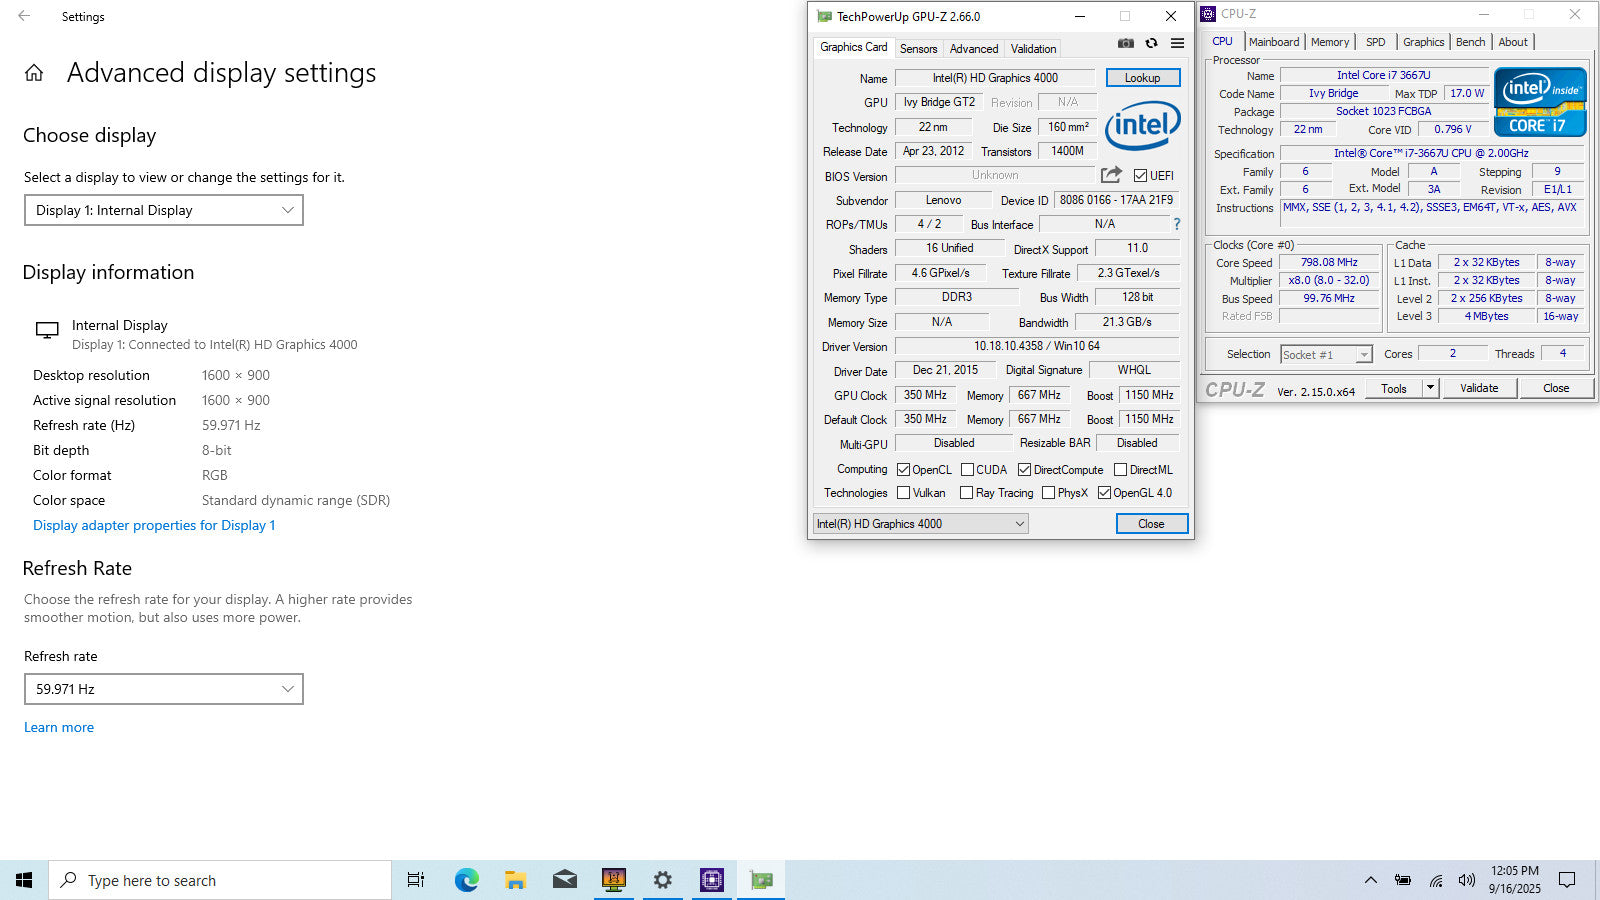This screenshot has width=1600, height=900.
Task: Toggle the UEFI checkbox
Action: coord(1140,176)
